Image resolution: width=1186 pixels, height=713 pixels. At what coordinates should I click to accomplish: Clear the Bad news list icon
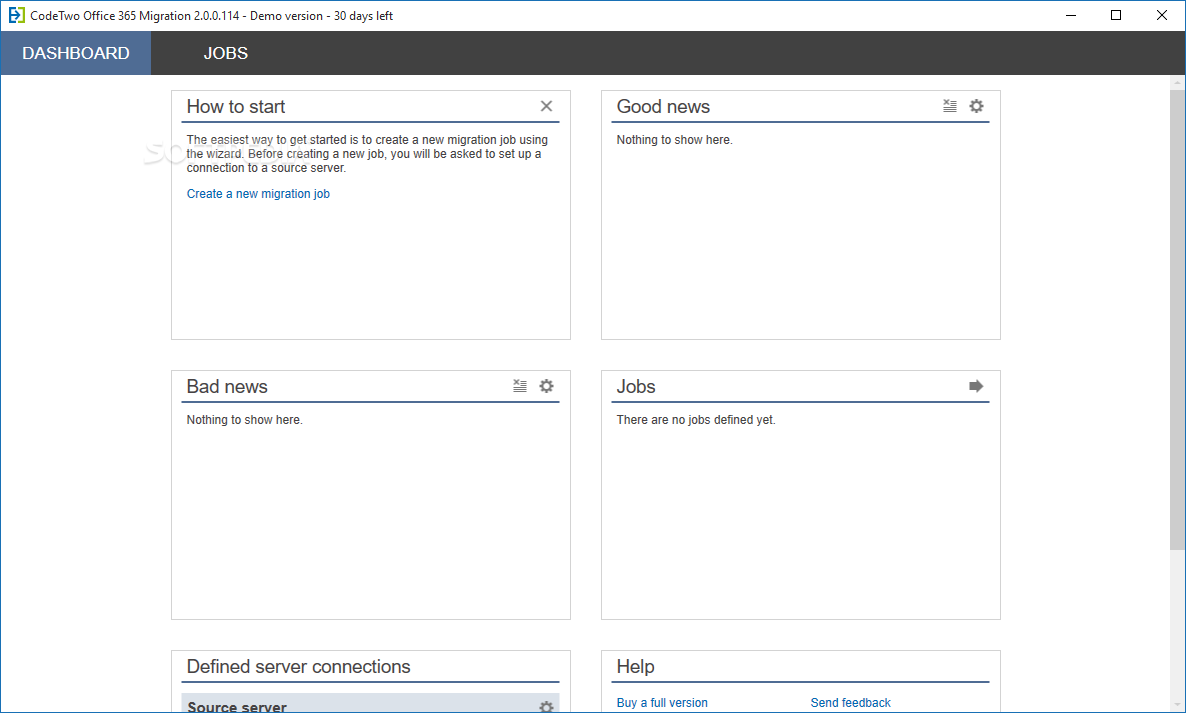[520, 386]
